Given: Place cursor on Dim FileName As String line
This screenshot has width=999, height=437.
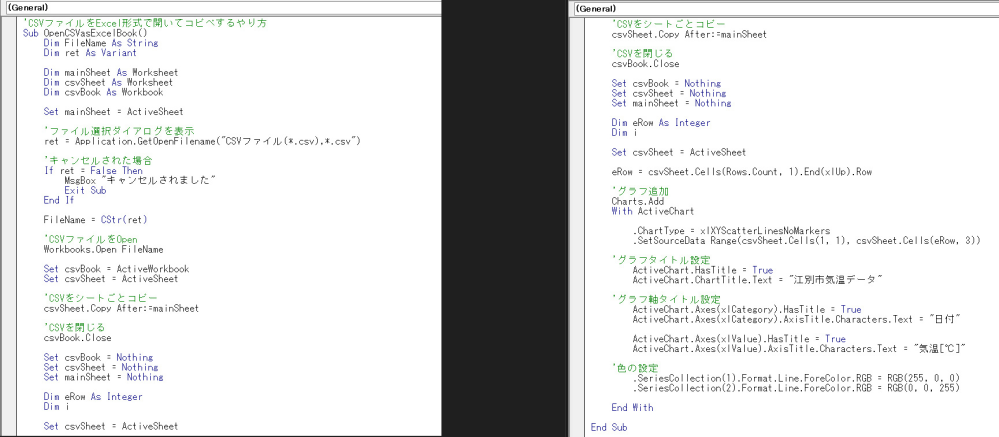Looking at the screenshot, I should pos(102,43).
